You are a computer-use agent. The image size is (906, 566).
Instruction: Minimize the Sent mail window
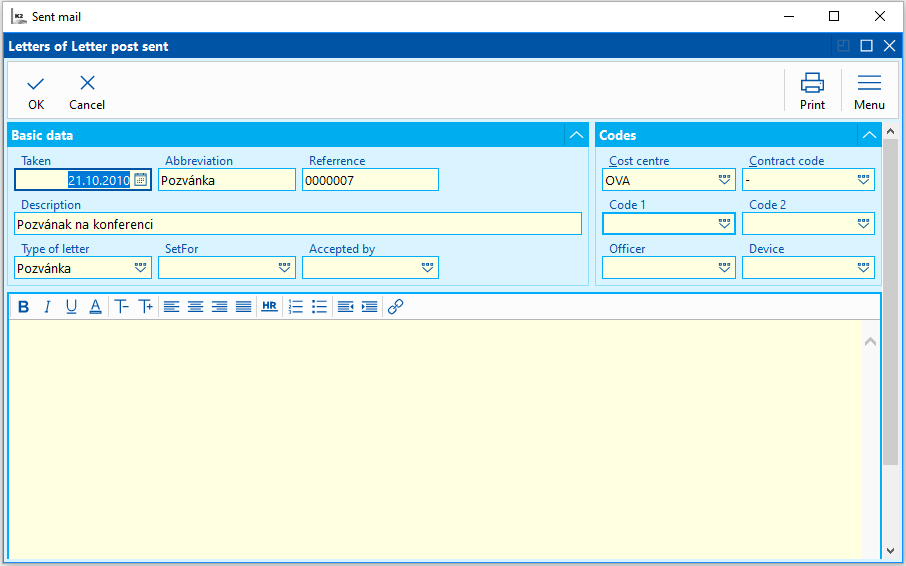pos(789,16)
